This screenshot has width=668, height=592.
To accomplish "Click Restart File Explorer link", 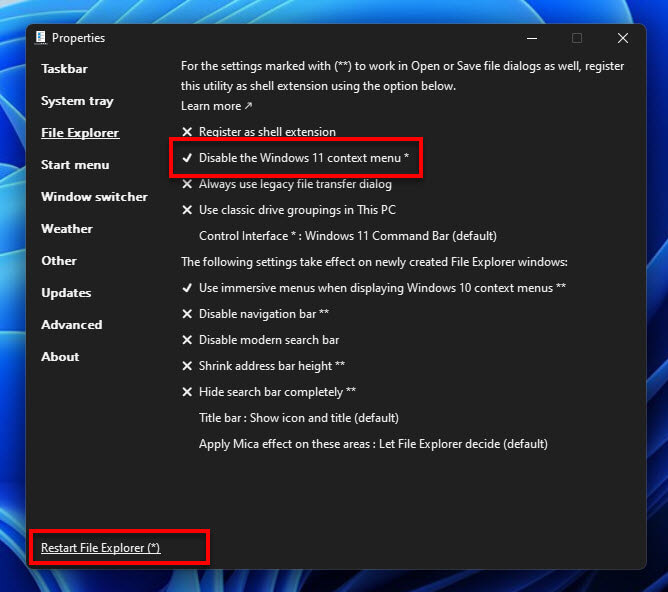I will coord(101,548).
